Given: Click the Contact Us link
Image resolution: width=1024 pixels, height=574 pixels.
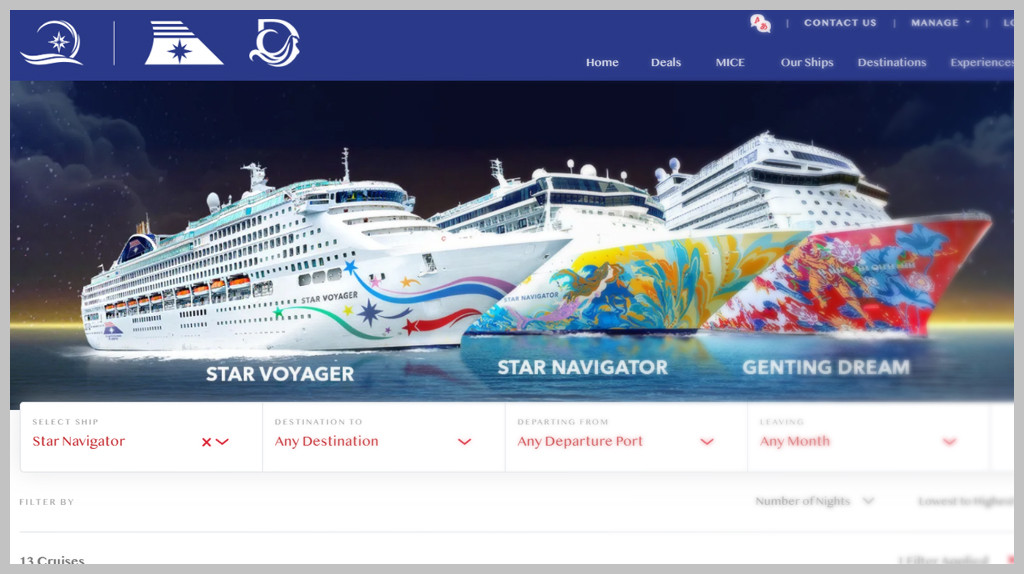Looking at the screenshot, I should pos(840,23).
